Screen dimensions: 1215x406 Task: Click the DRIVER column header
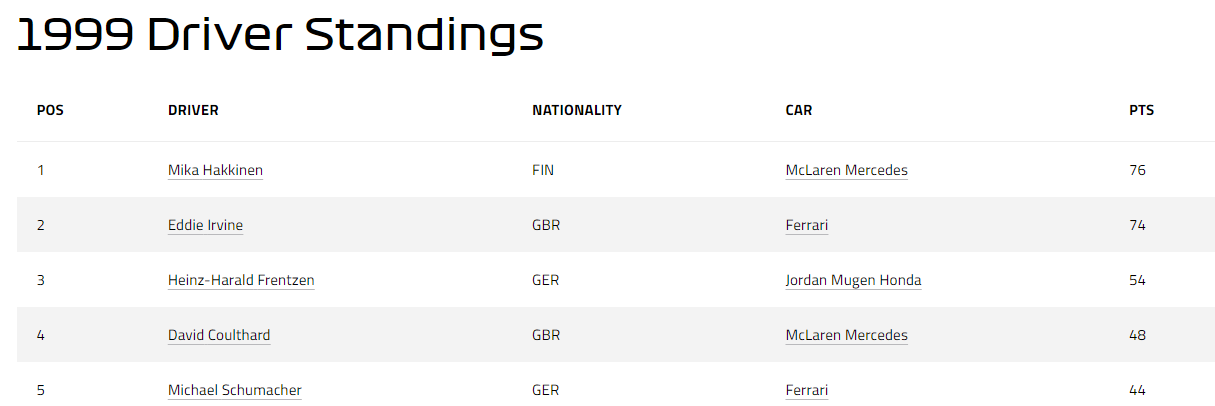[193, 110]
